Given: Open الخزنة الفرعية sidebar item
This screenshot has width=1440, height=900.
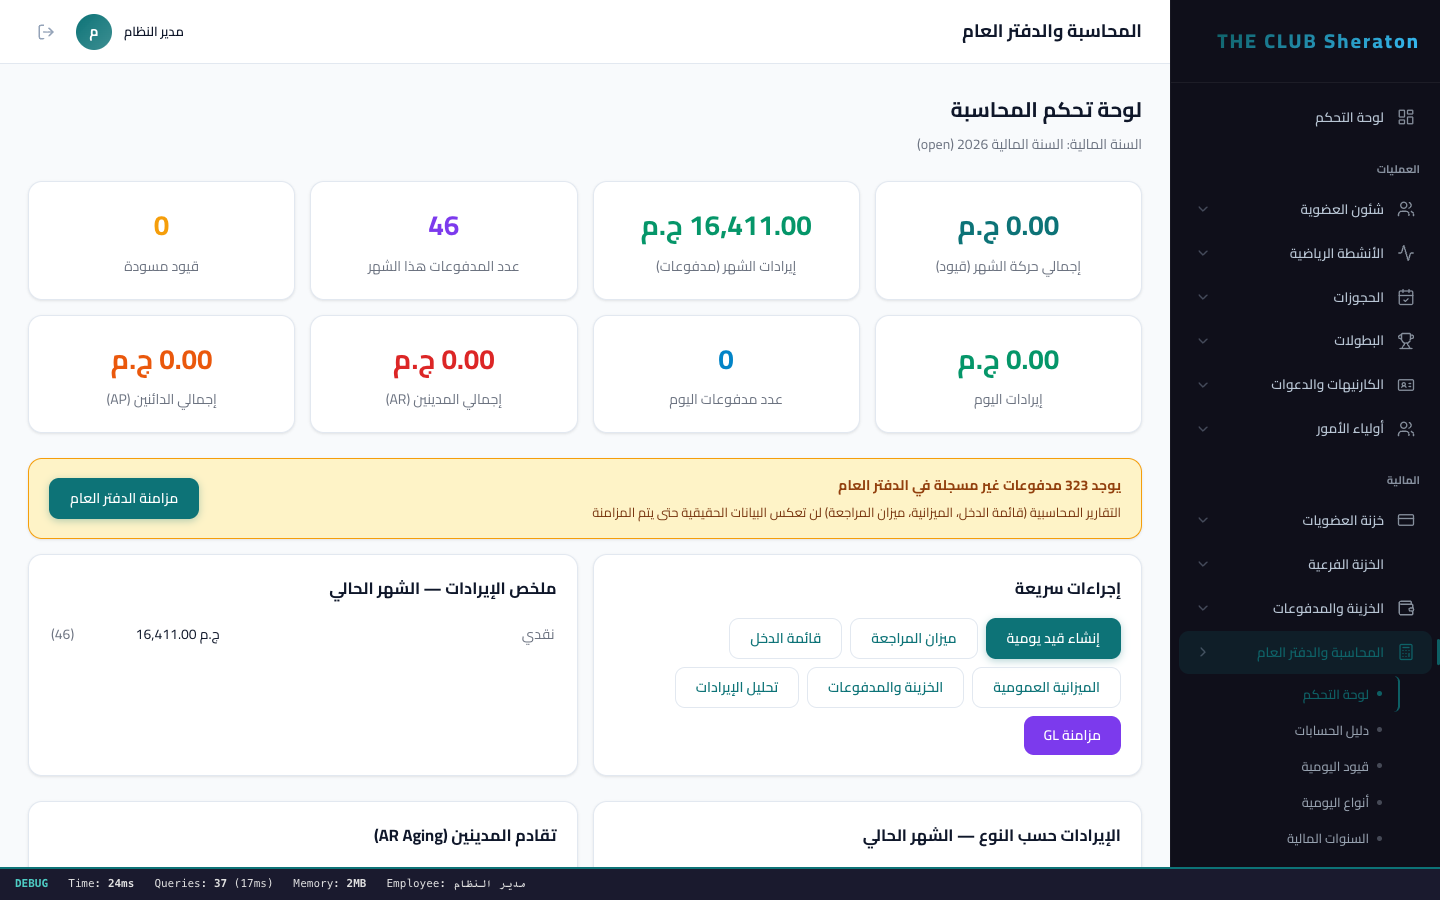Looking at the screenshot, I should pyautogui.click(x=1305, y=564).
